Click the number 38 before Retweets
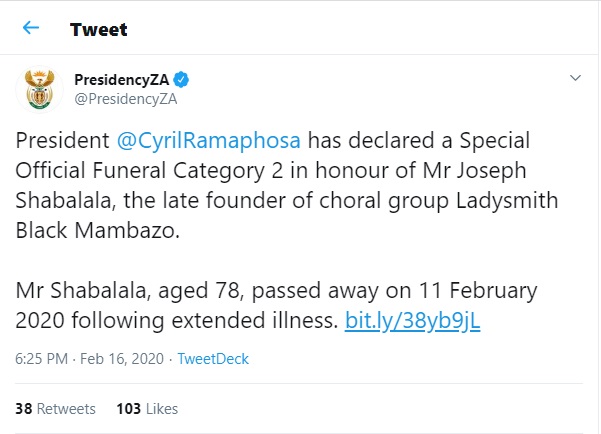Image resolution: width=601 pixels, height=434 pixels. pos(24,408)
